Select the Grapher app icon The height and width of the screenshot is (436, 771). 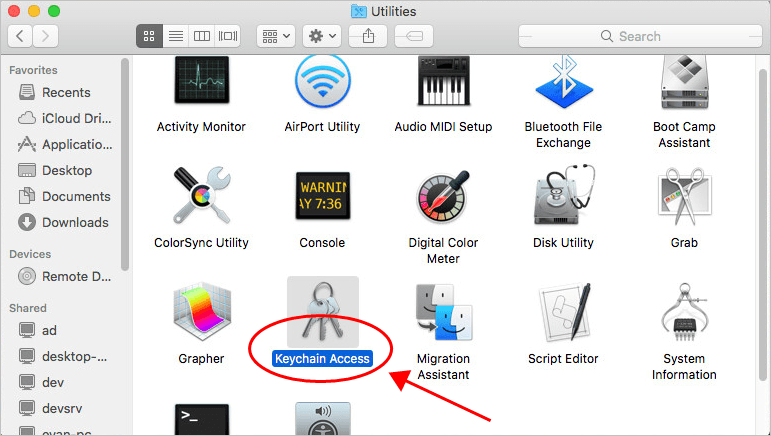[202, 312]
